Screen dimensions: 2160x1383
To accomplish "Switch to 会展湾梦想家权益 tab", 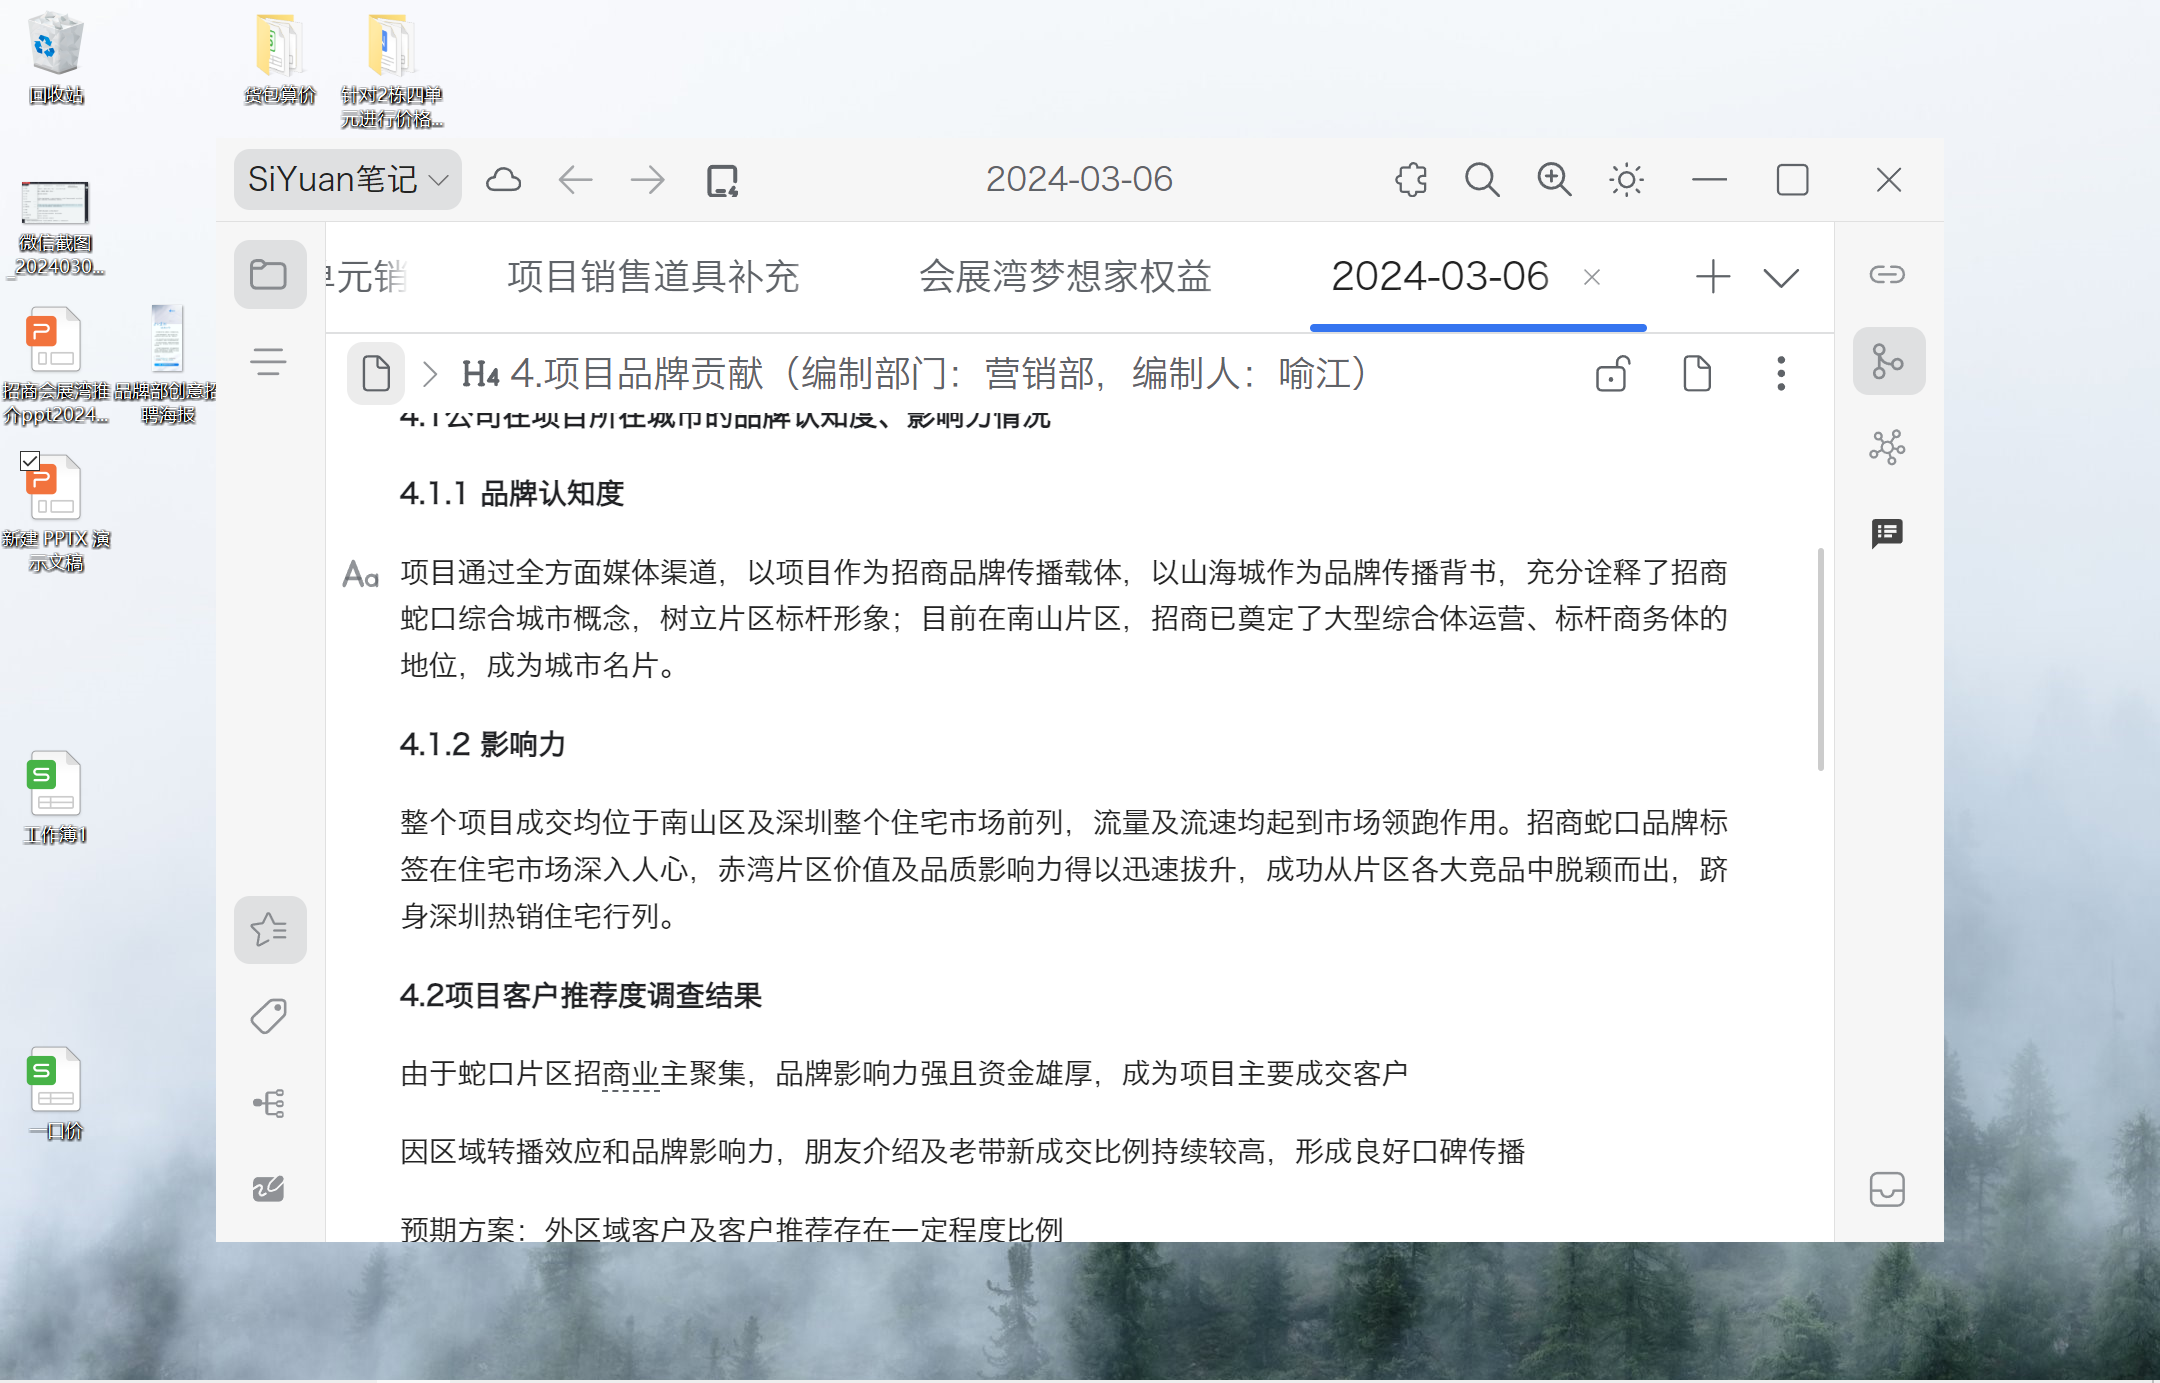I will (x=1065, y=277).
